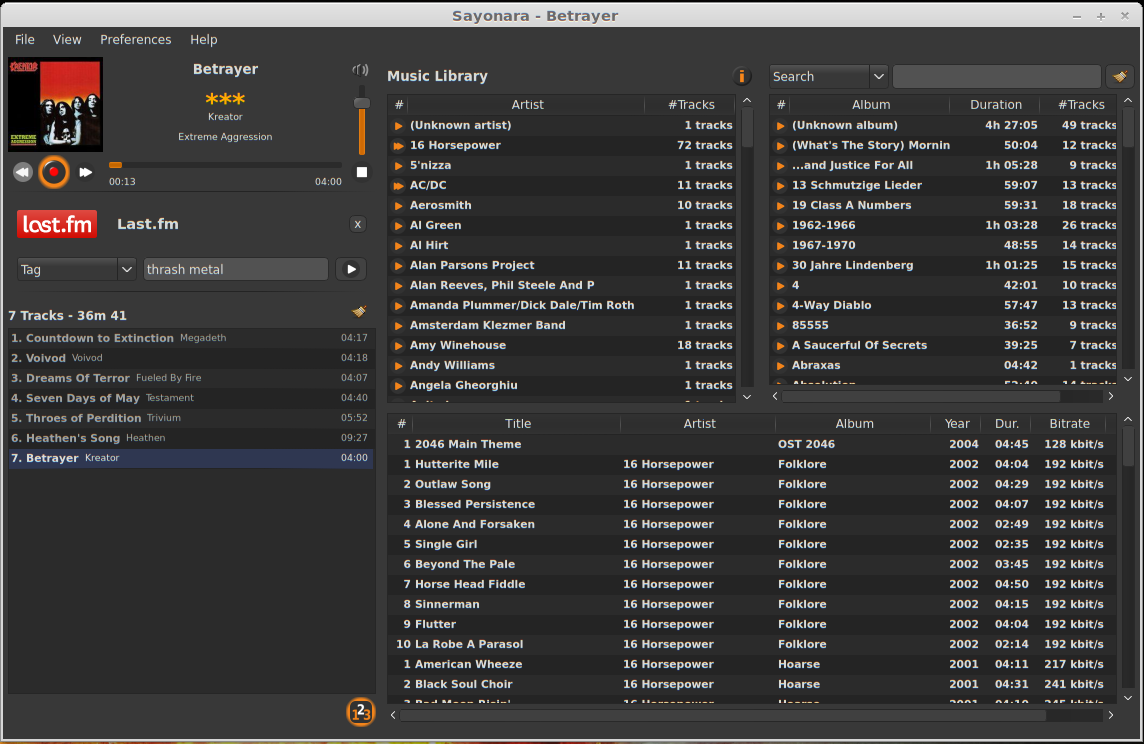The height and width of the screenshot is (744, 1144).
Task: Click the artist list scroll down arrow
Action: click(747, 397)
